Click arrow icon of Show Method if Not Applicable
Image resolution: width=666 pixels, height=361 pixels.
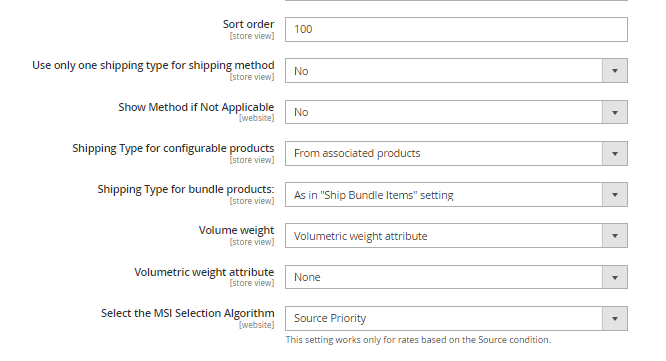[x=615, y=112]
